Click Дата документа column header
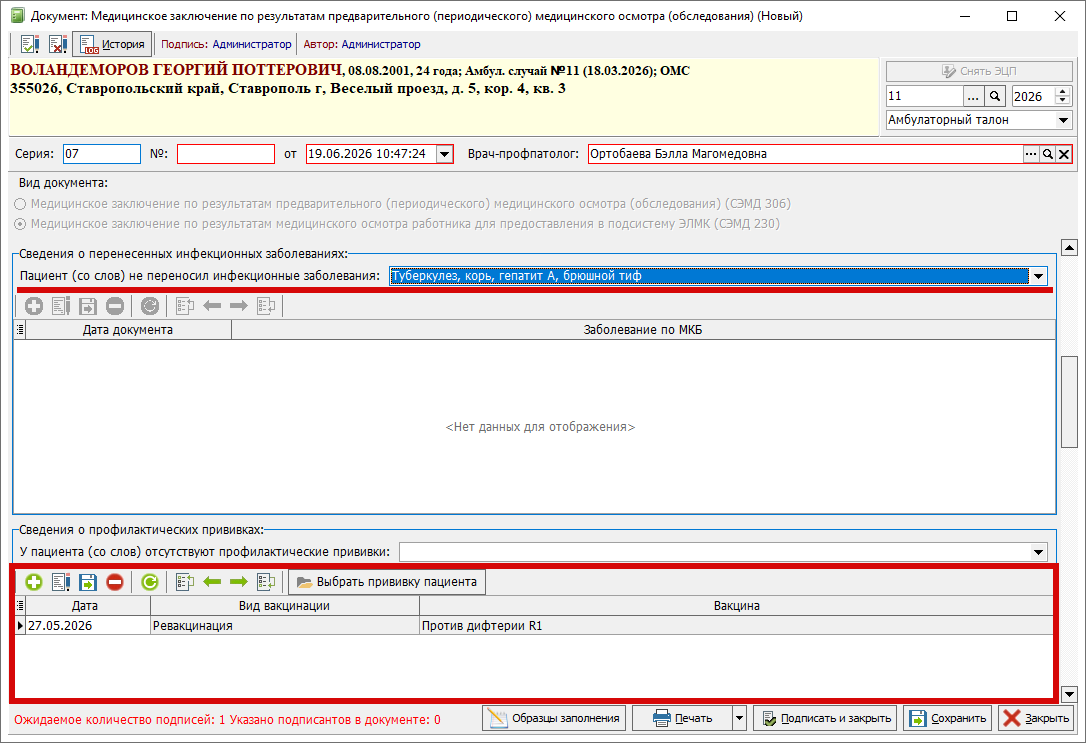Screen dimensions: 1086x743 128,330
